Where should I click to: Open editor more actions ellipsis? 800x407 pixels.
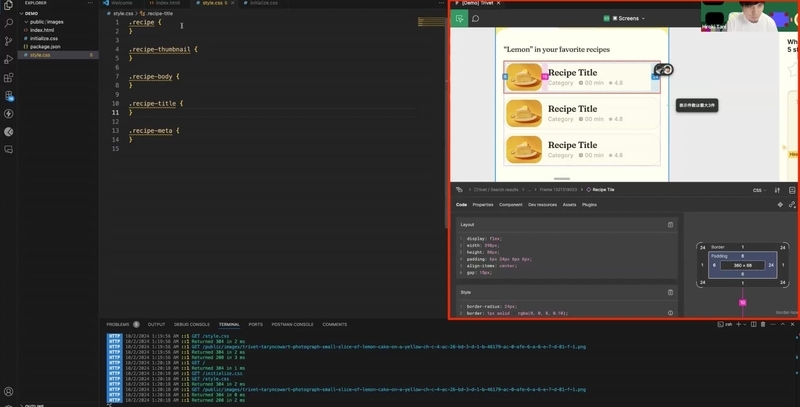coord(441,3)
